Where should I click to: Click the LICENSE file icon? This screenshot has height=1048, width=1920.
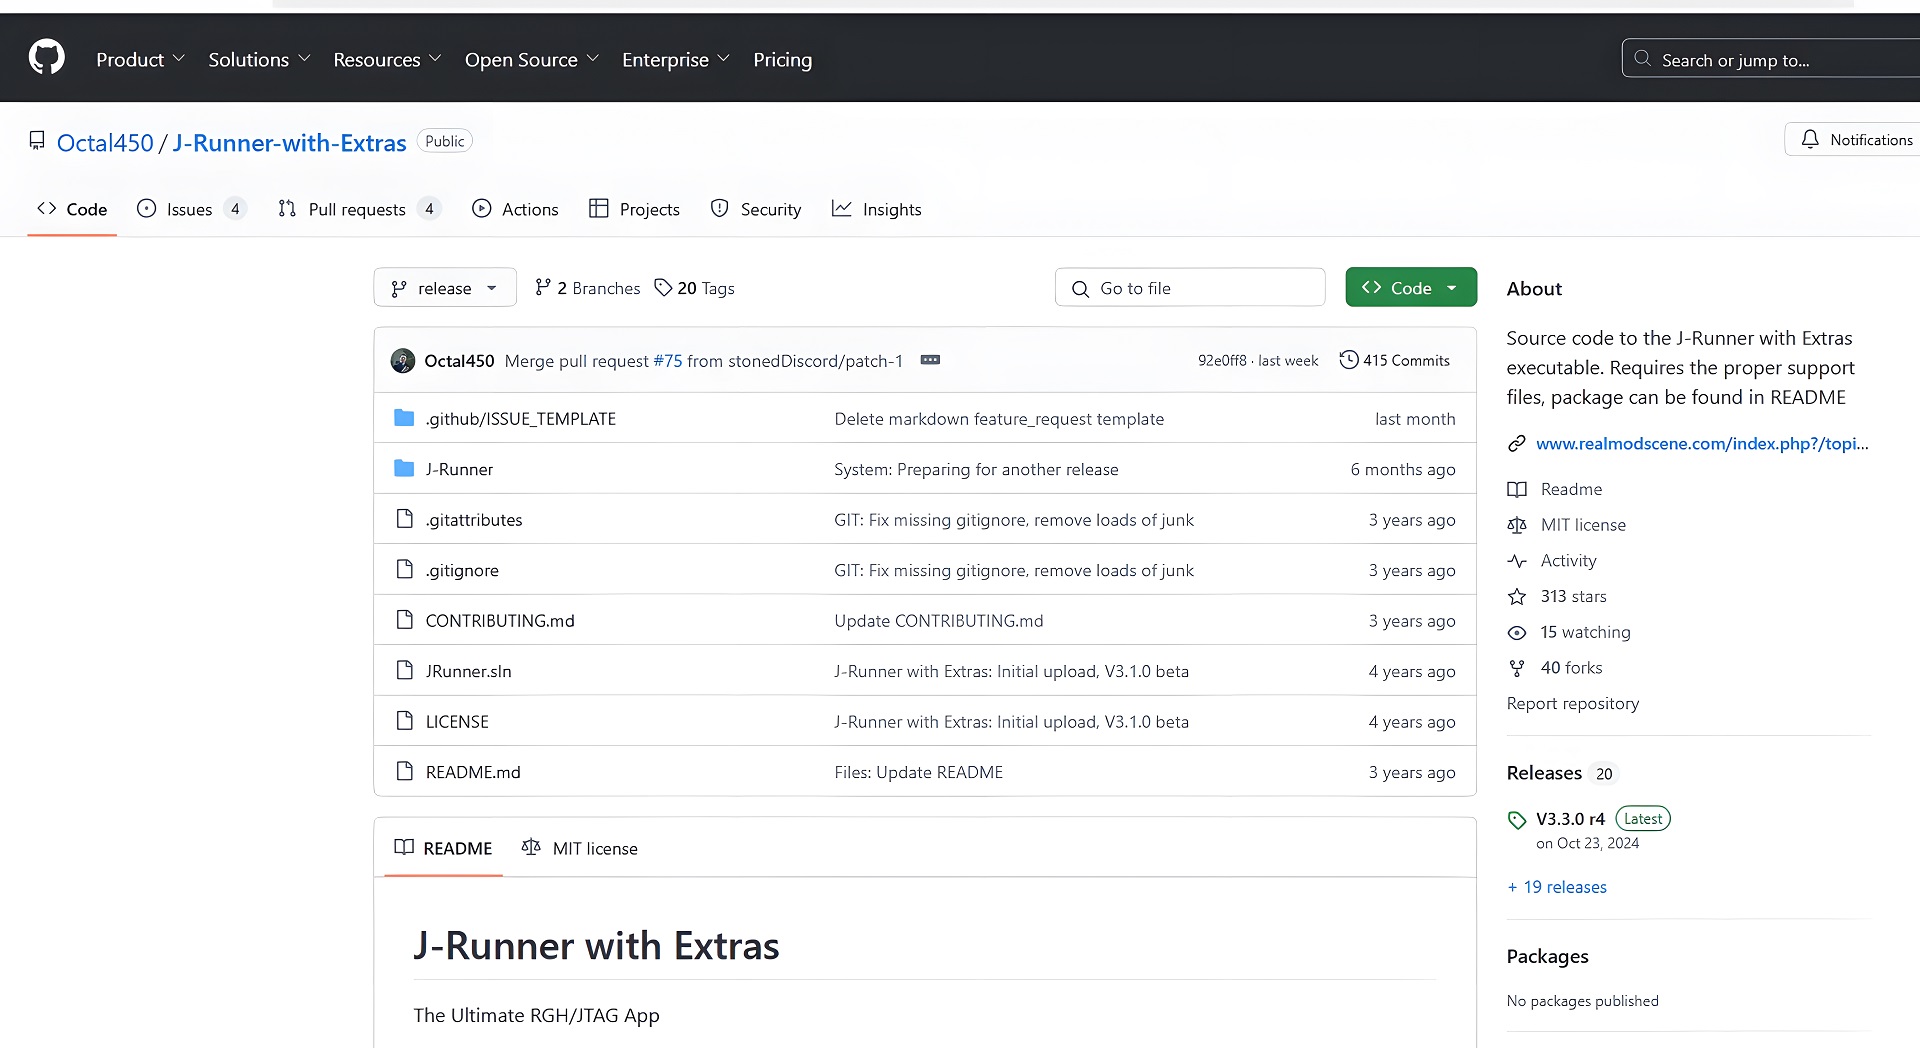pyautogui.click(x=404, y=721)
